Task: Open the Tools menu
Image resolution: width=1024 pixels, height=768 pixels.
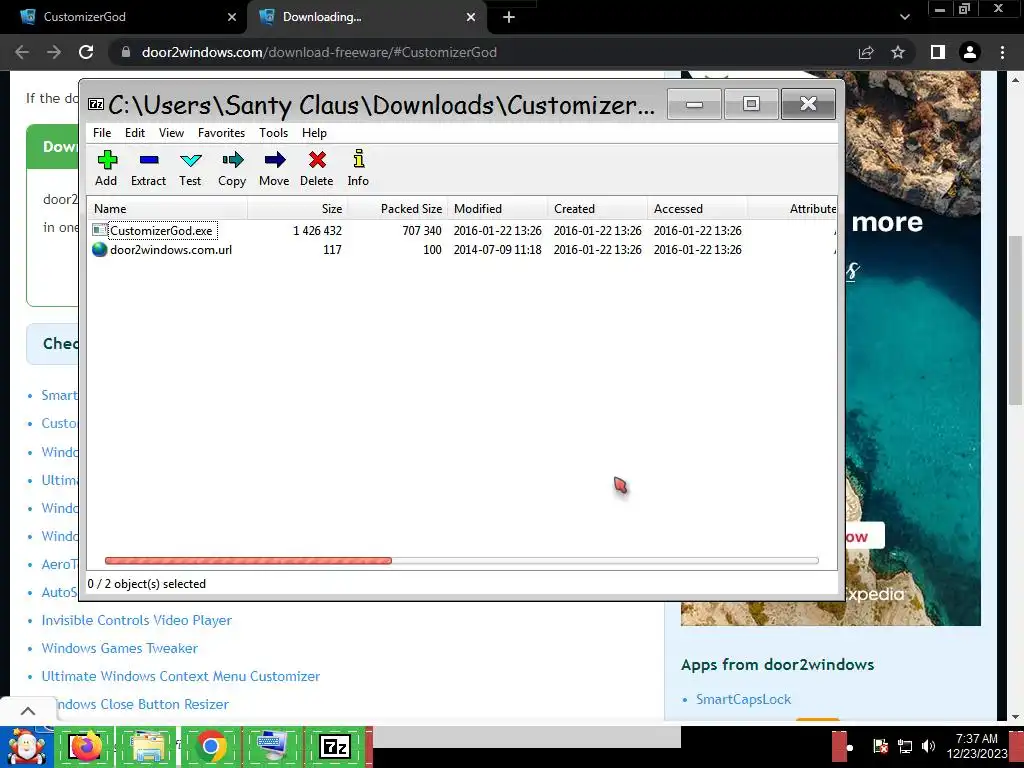Action: click(x=273, y=133)
